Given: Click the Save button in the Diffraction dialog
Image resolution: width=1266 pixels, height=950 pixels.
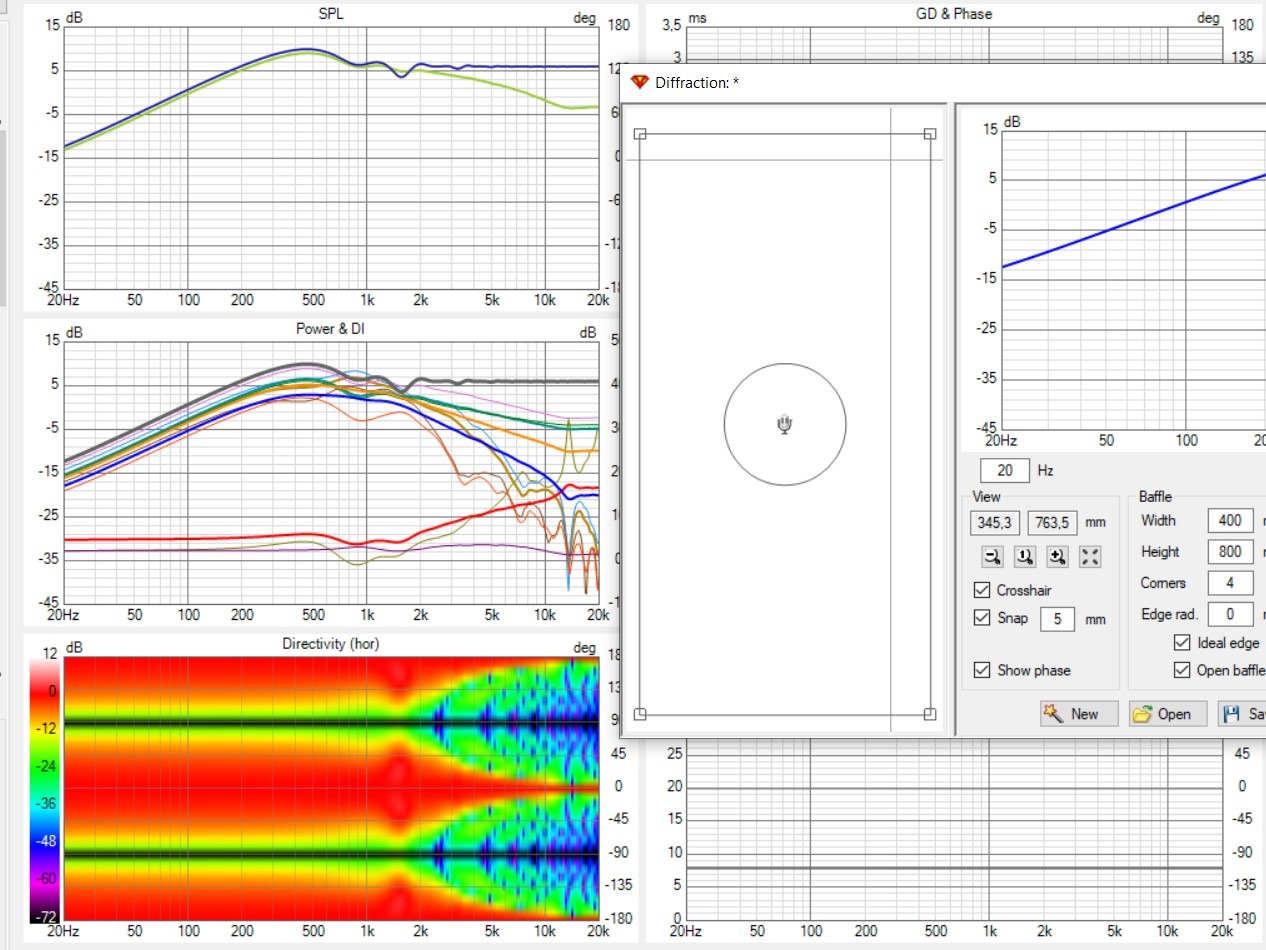Looking at the screenshot, I should point(1242,714).
